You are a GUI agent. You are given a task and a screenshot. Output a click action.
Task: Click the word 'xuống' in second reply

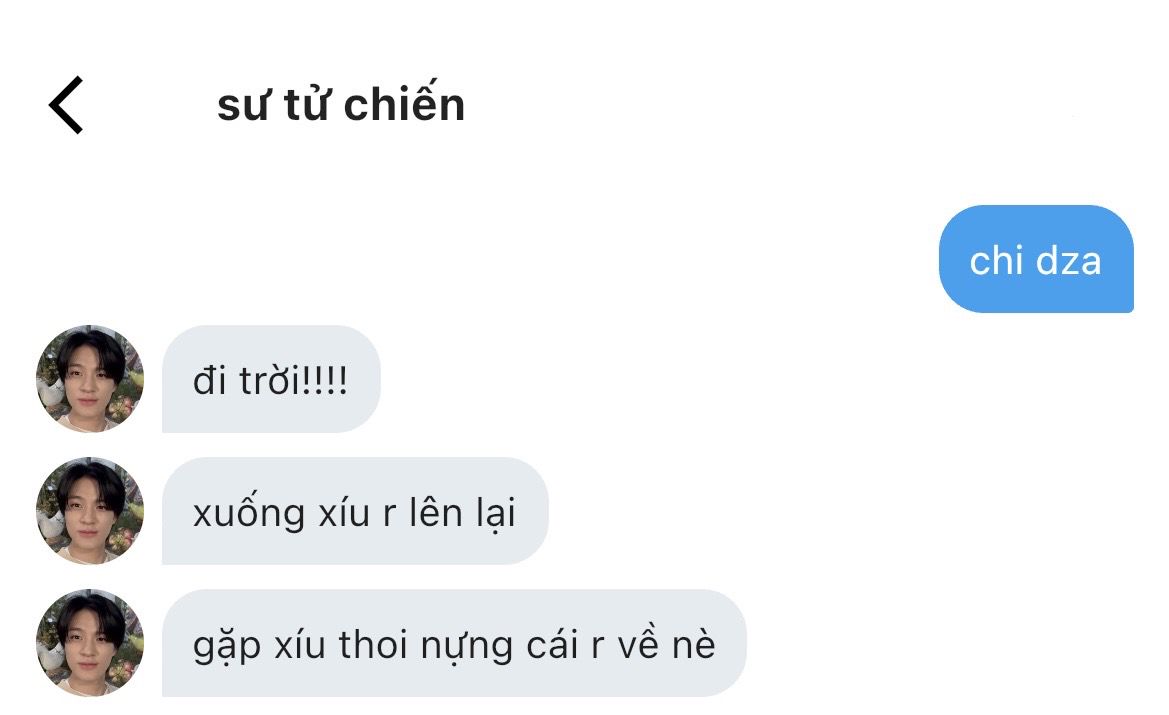[249, 513]
